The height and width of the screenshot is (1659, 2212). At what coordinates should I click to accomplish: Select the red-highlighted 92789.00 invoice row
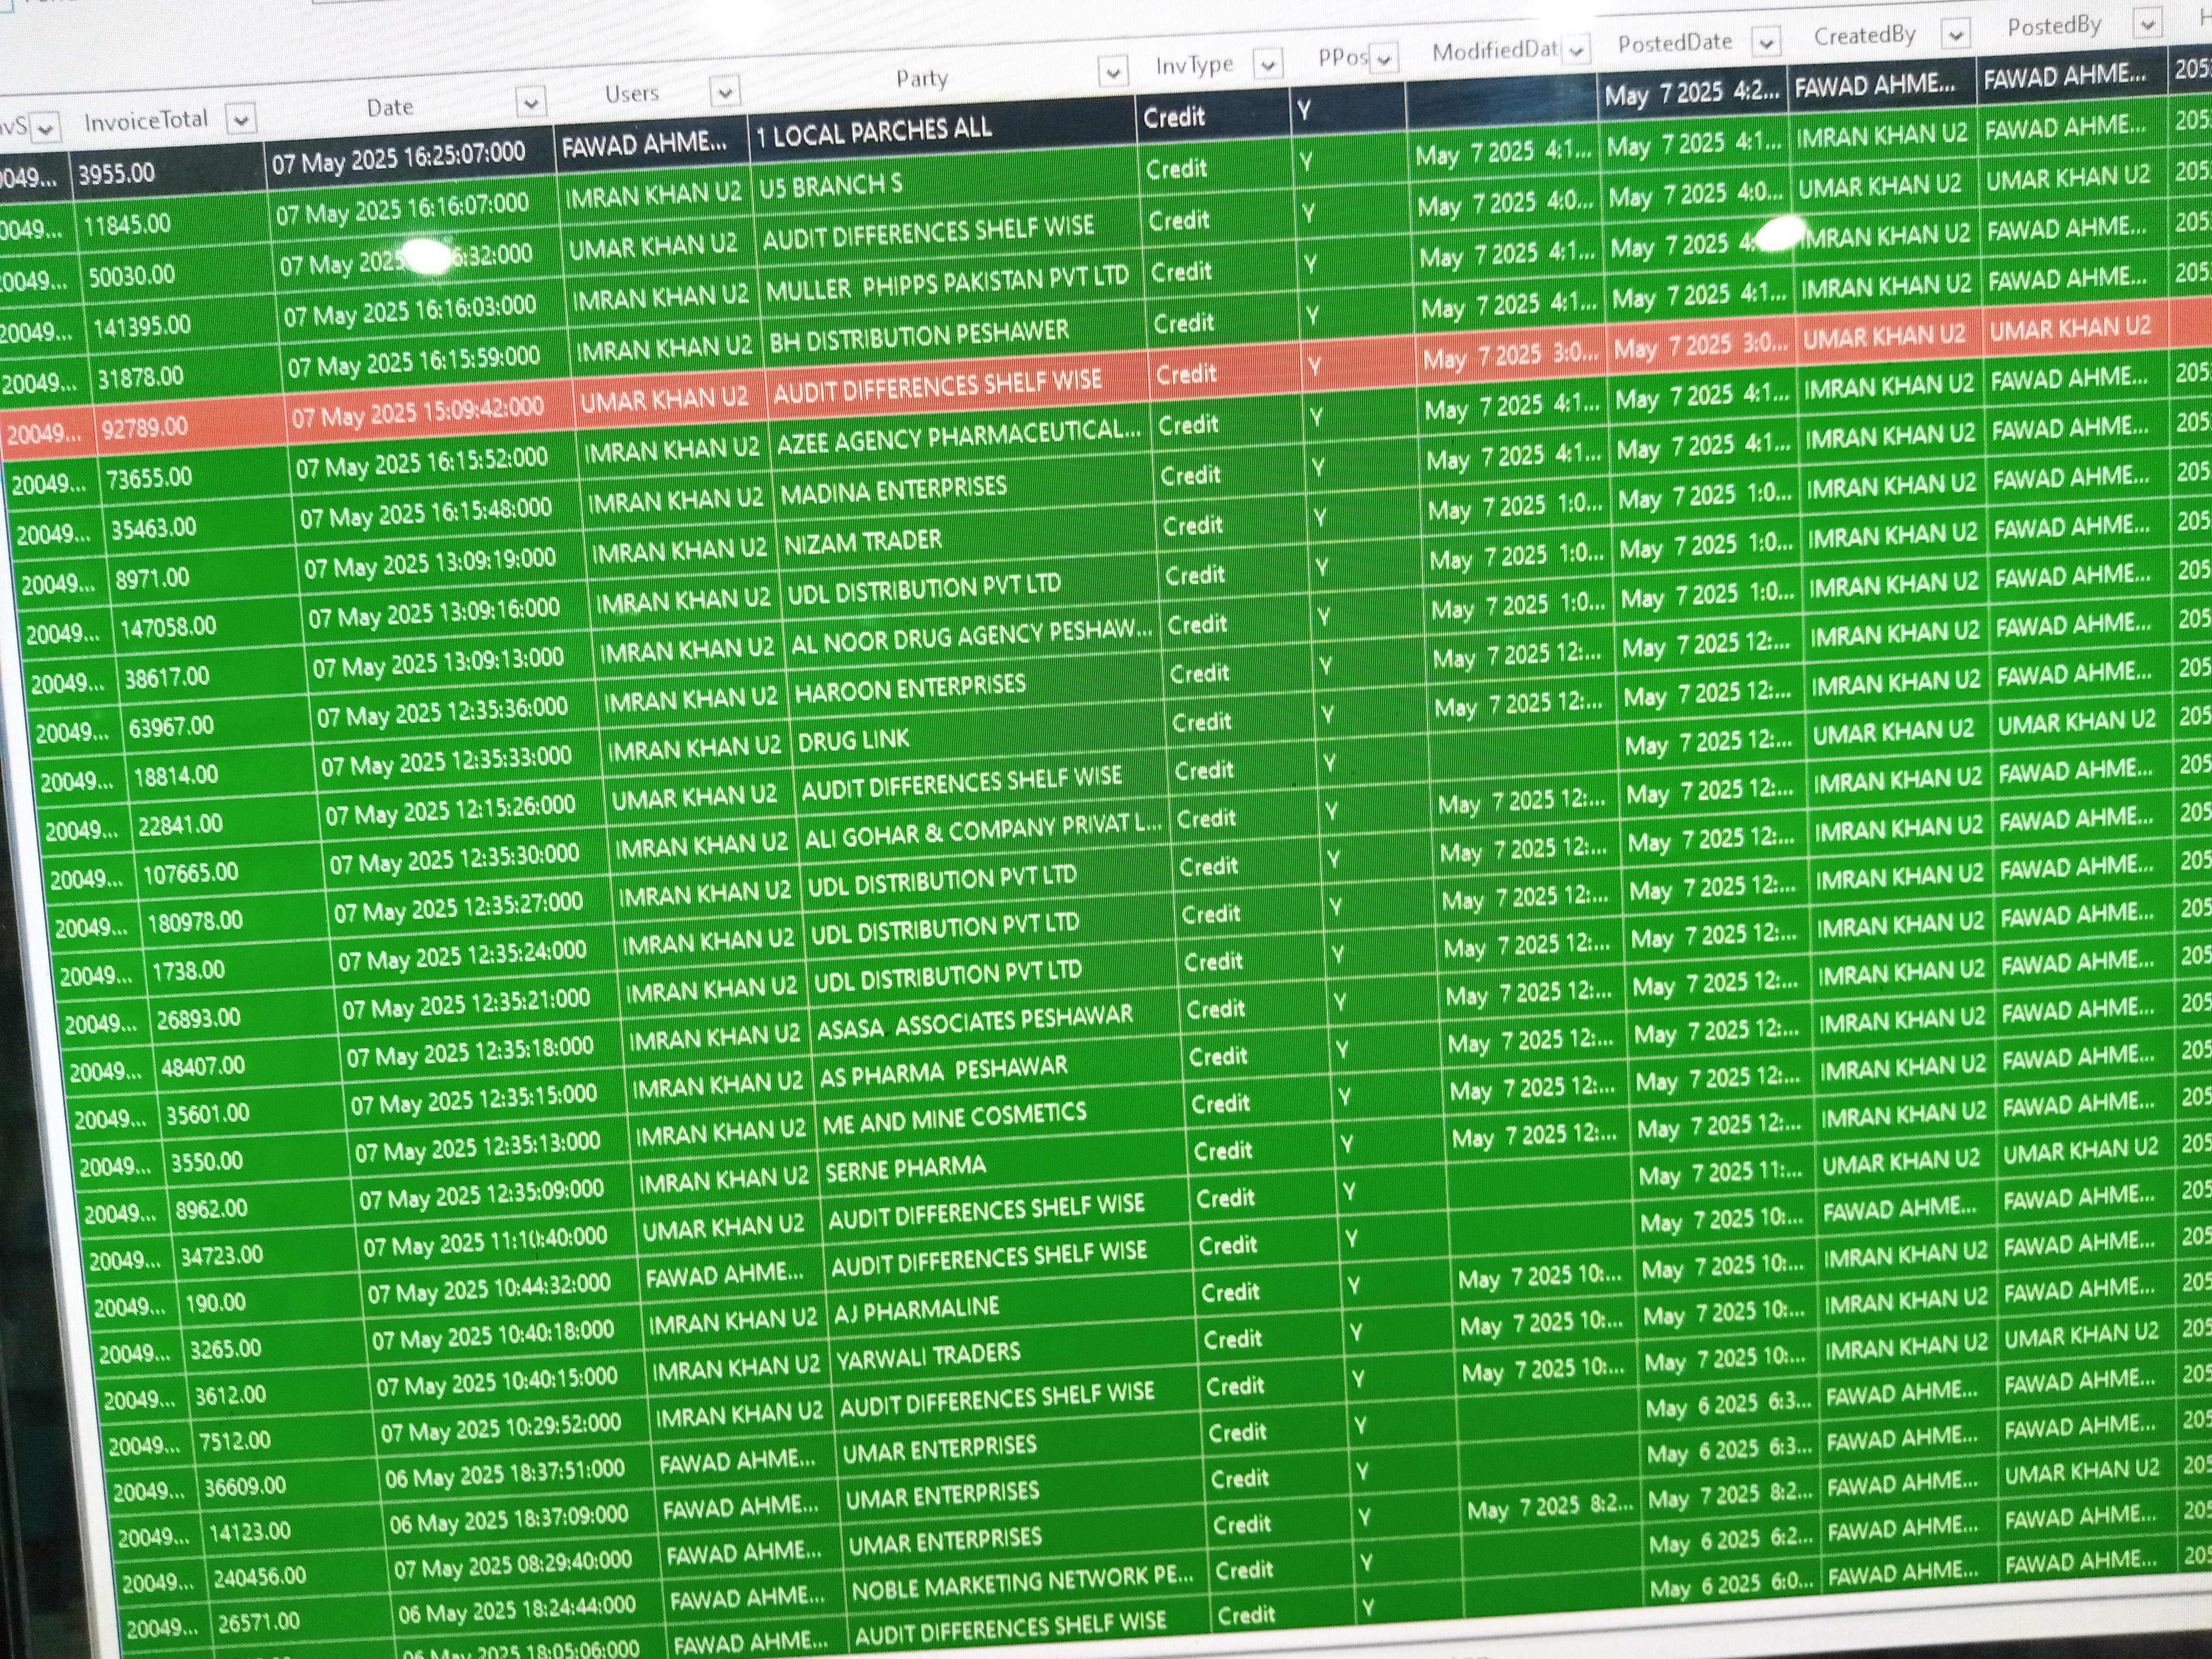(144, 428)
